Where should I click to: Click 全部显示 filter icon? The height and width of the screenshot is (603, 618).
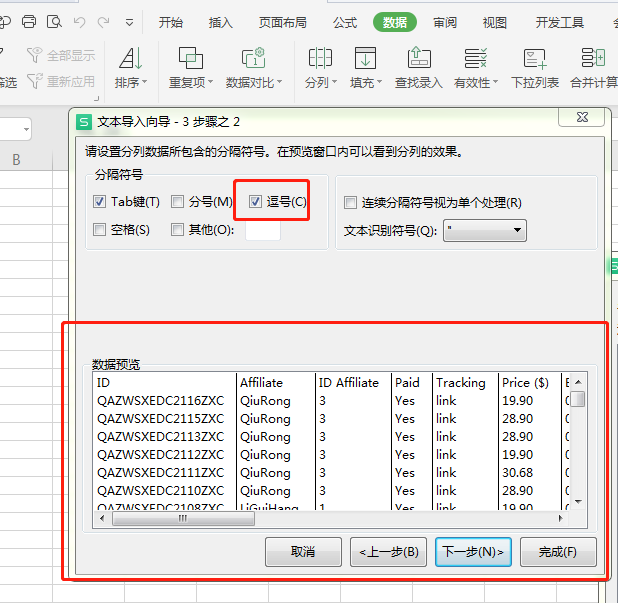coord(35,55)
